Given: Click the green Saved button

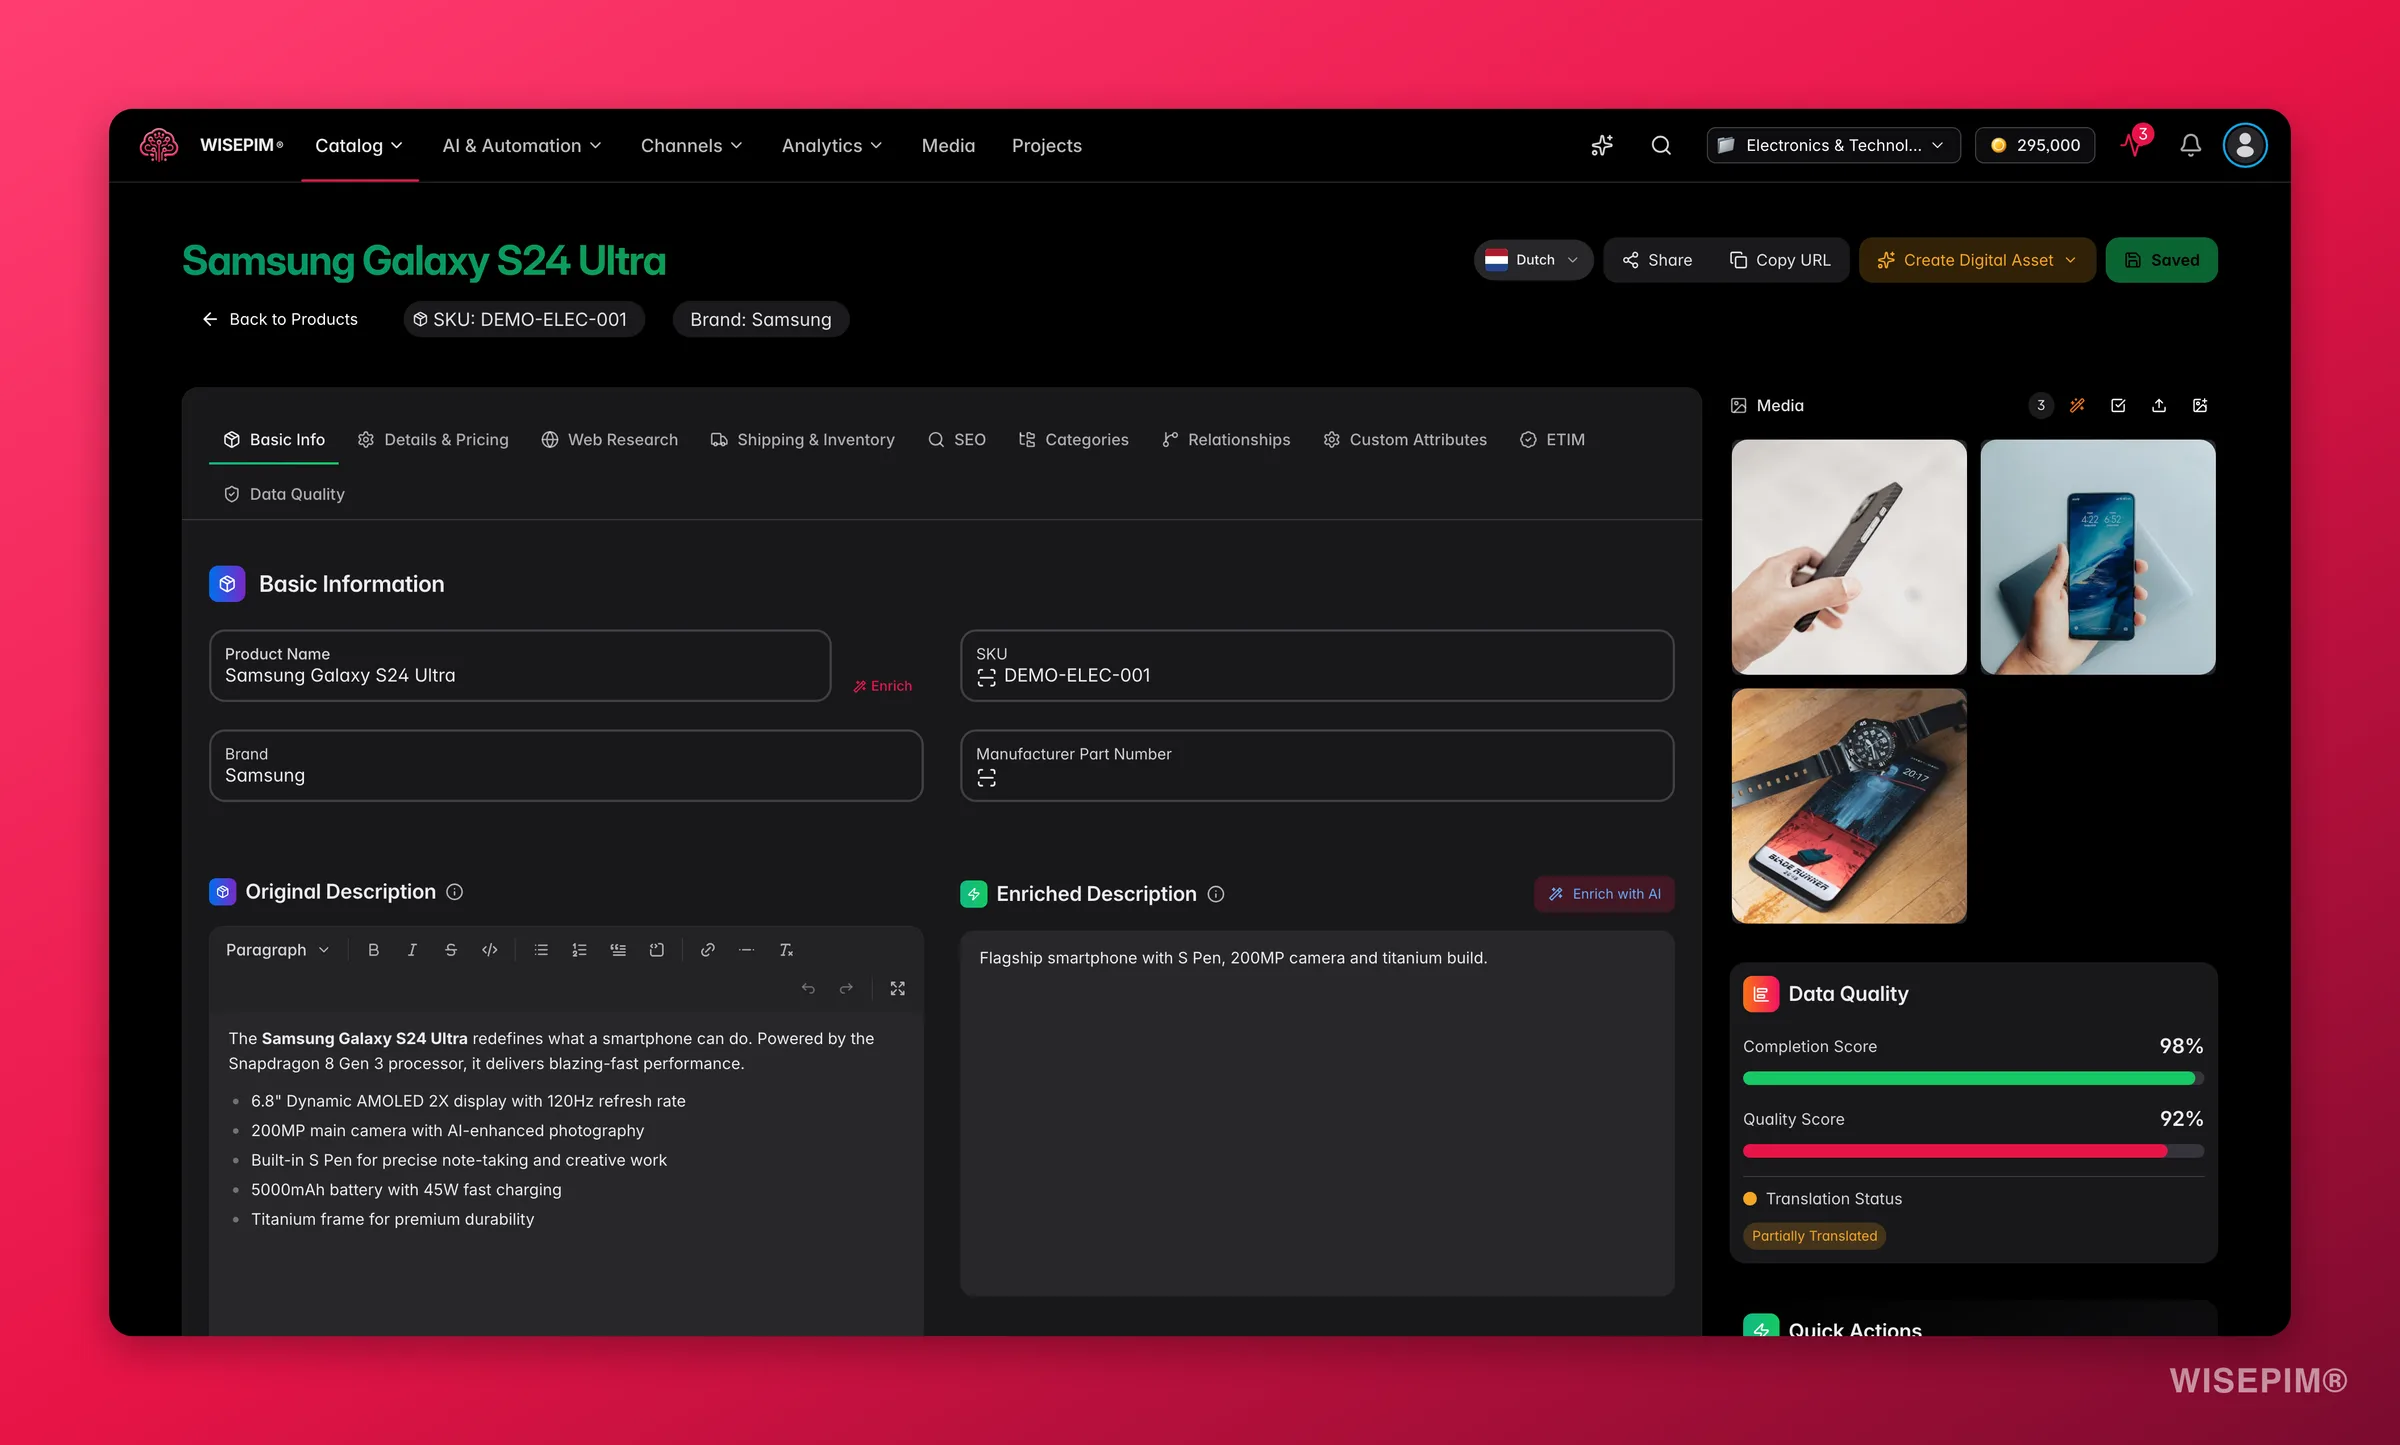Looking at the screenshot, I should [2161, 260].
